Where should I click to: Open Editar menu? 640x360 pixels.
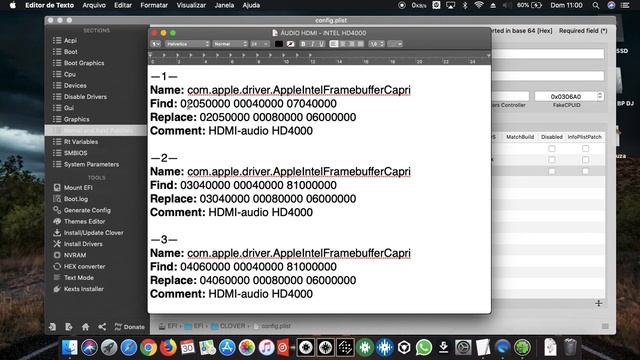click(x=123, y=5)
